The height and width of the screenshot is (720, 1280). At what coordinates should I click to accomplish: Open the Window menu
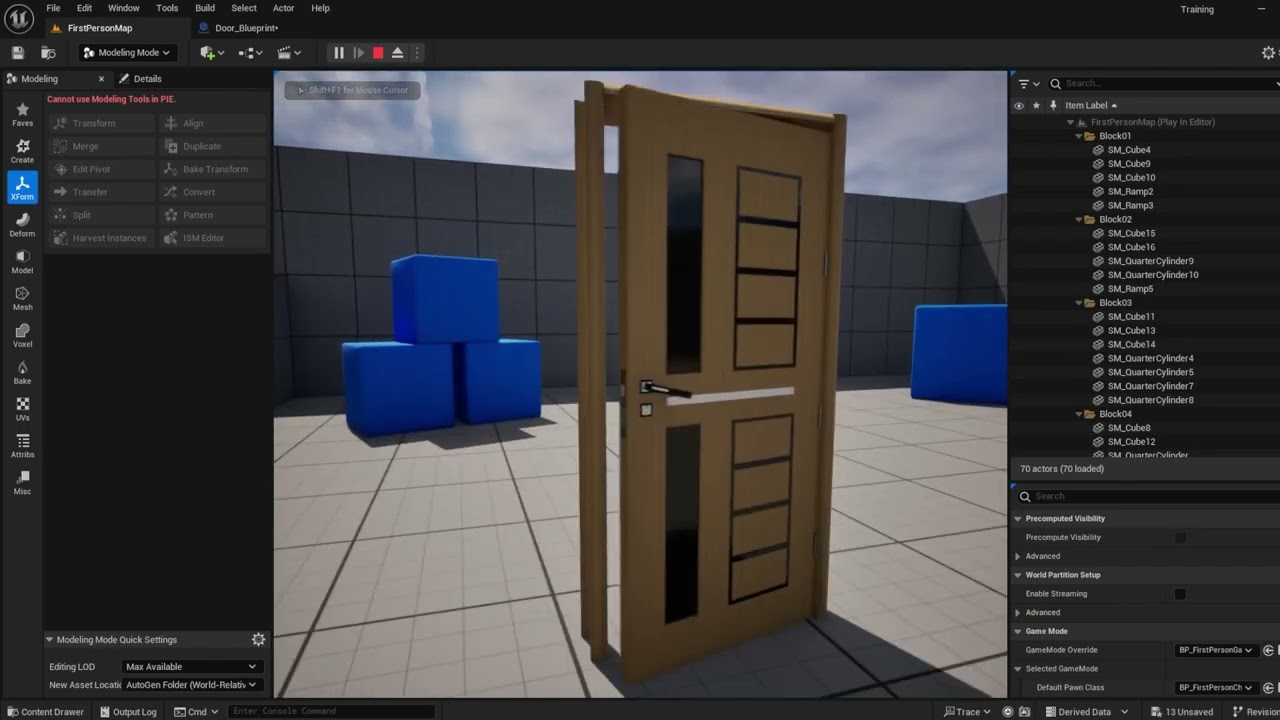(x=124, y=8)
